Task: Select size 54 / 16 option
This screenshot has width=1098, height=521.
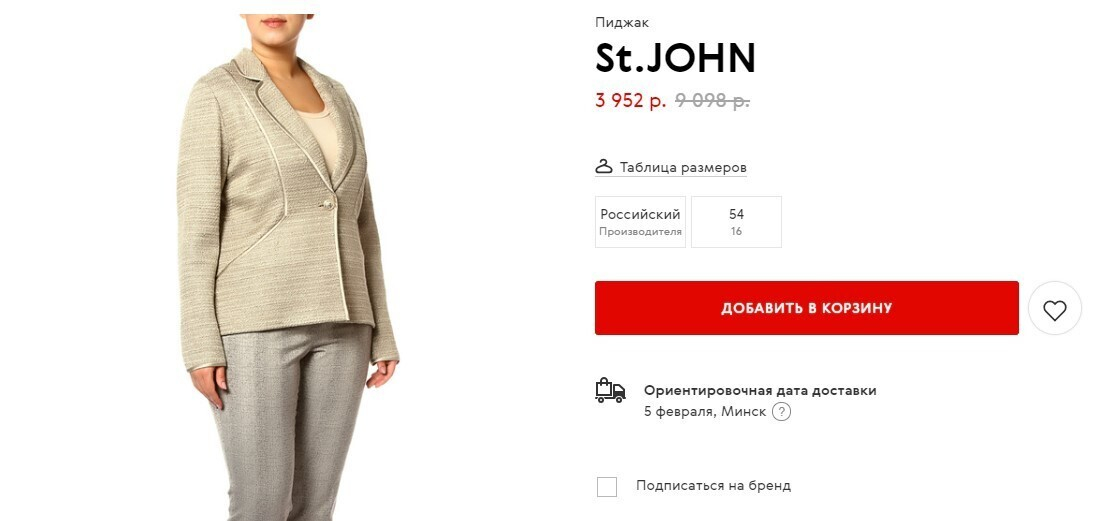Action: click(x=736, y=222)
